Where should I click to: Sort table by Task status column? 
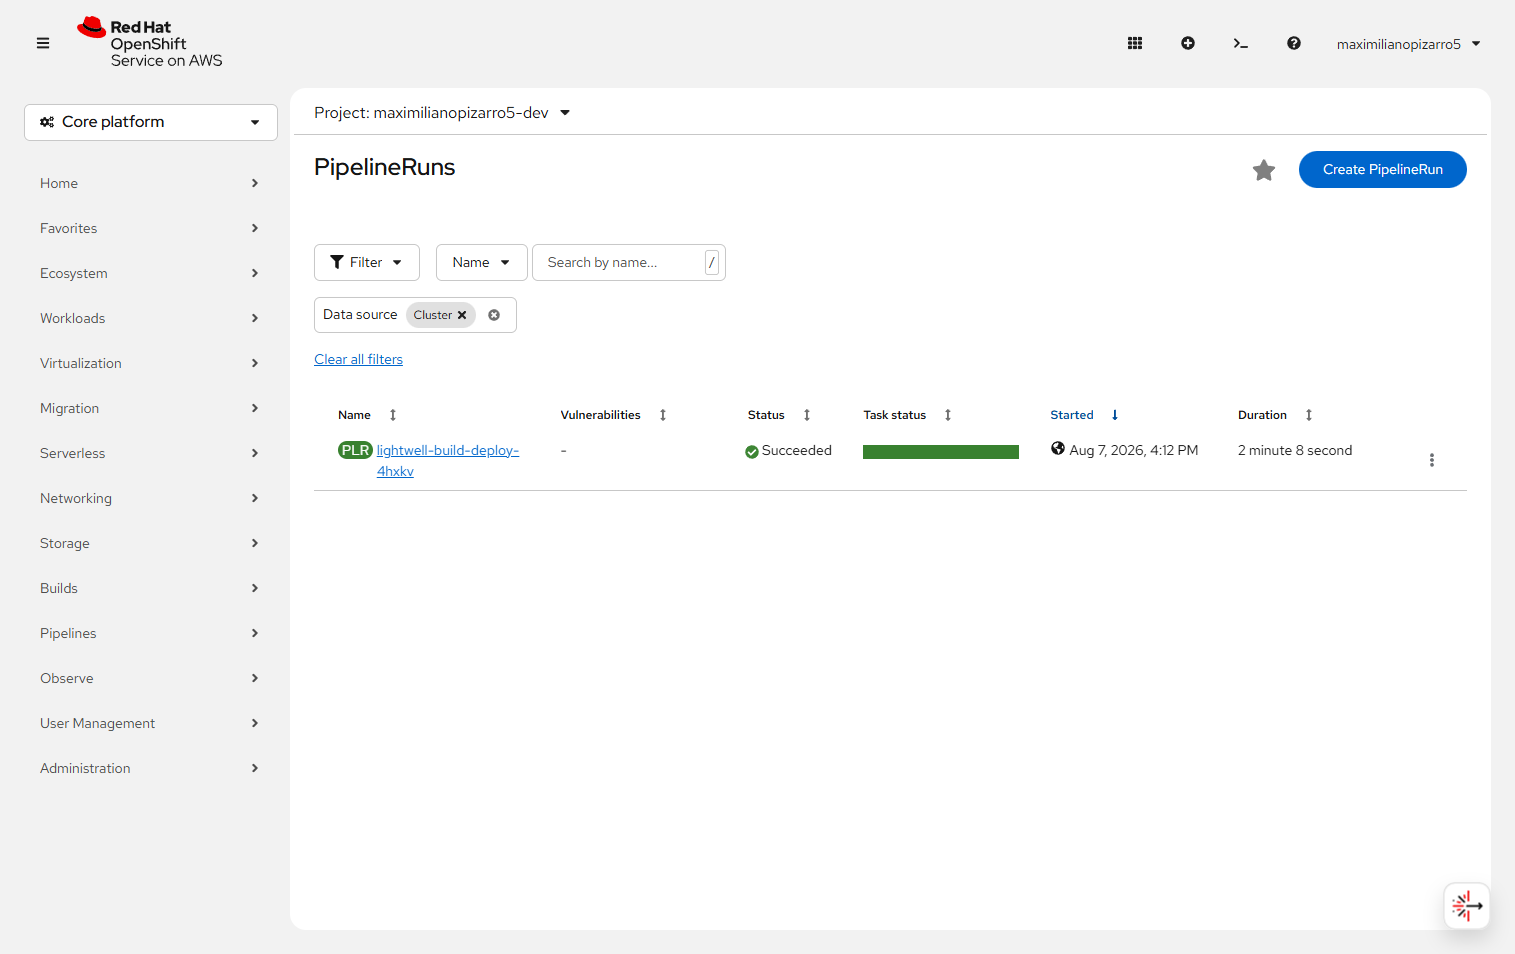pyautogui.click(x=907, y=415)
